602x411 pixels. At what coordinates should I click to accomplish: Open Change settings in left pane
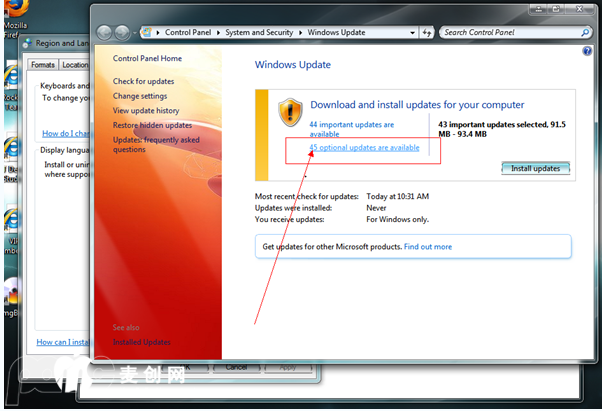pos(140,96)
